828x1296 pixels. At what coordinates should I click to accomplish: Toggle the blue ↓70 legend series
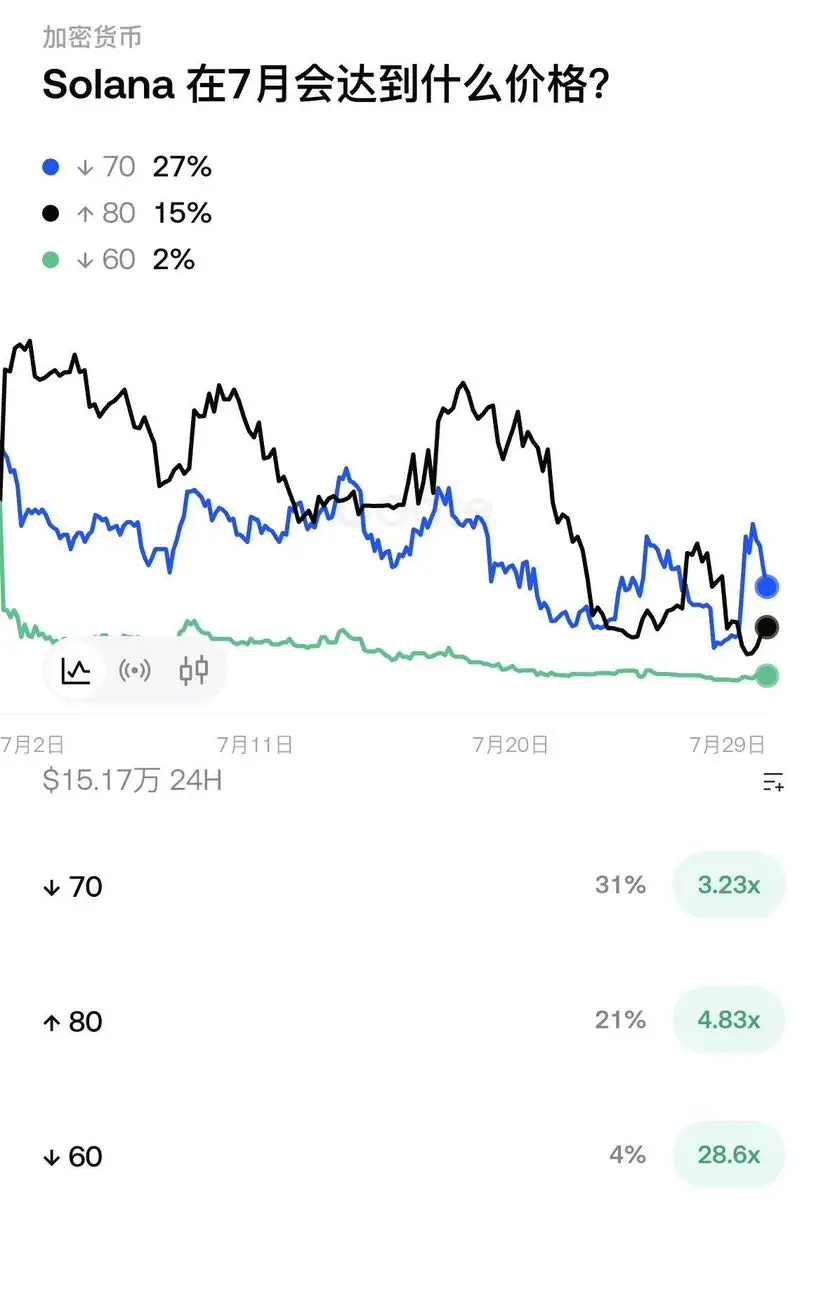pyautogui.click(x=127, y=167)
